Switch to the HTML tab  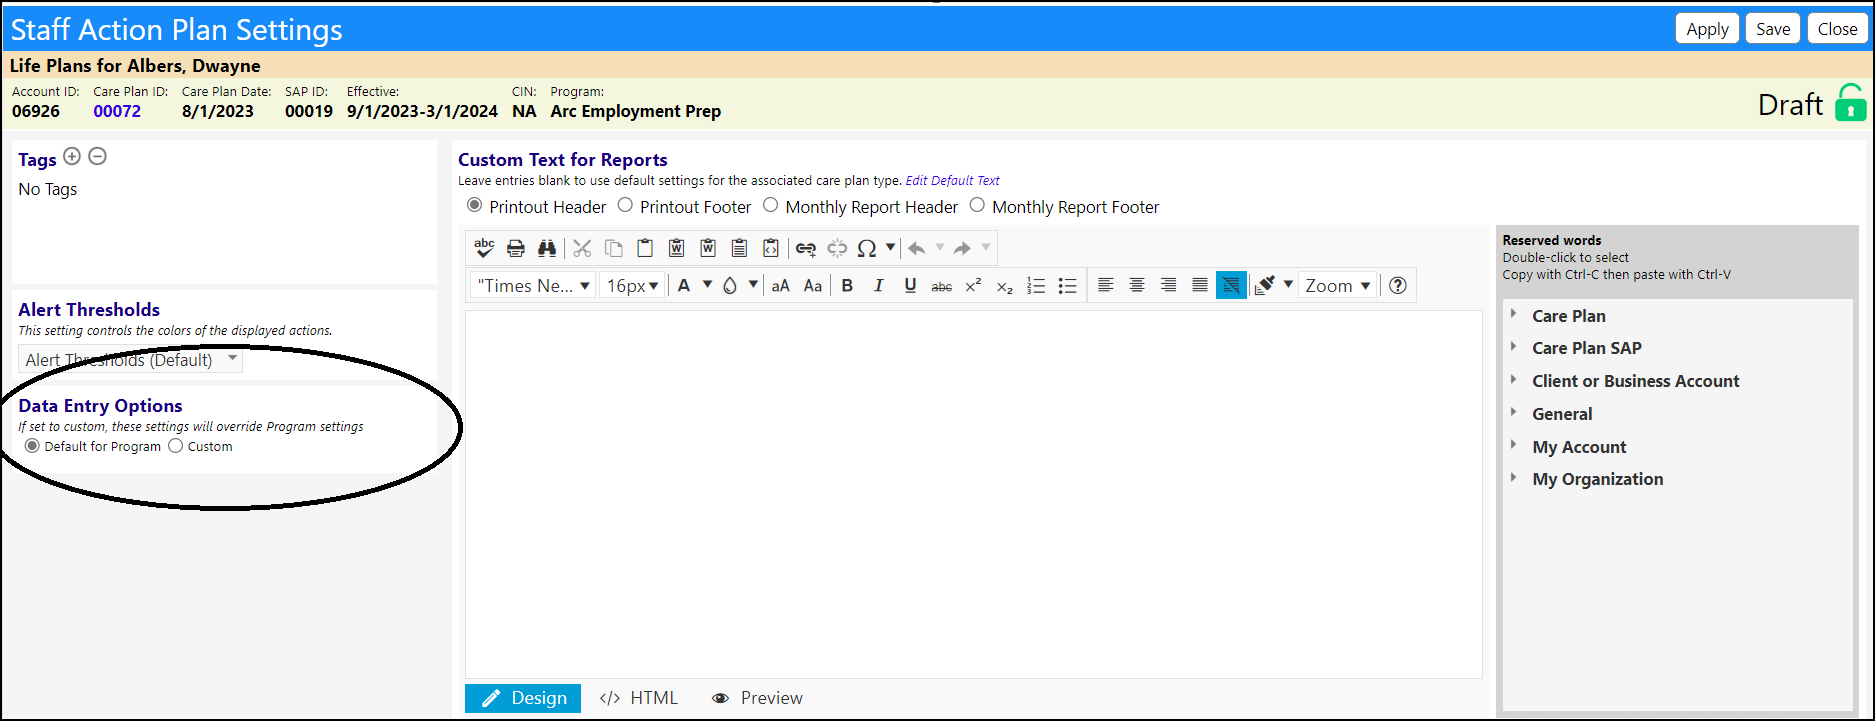pos(638,698)
